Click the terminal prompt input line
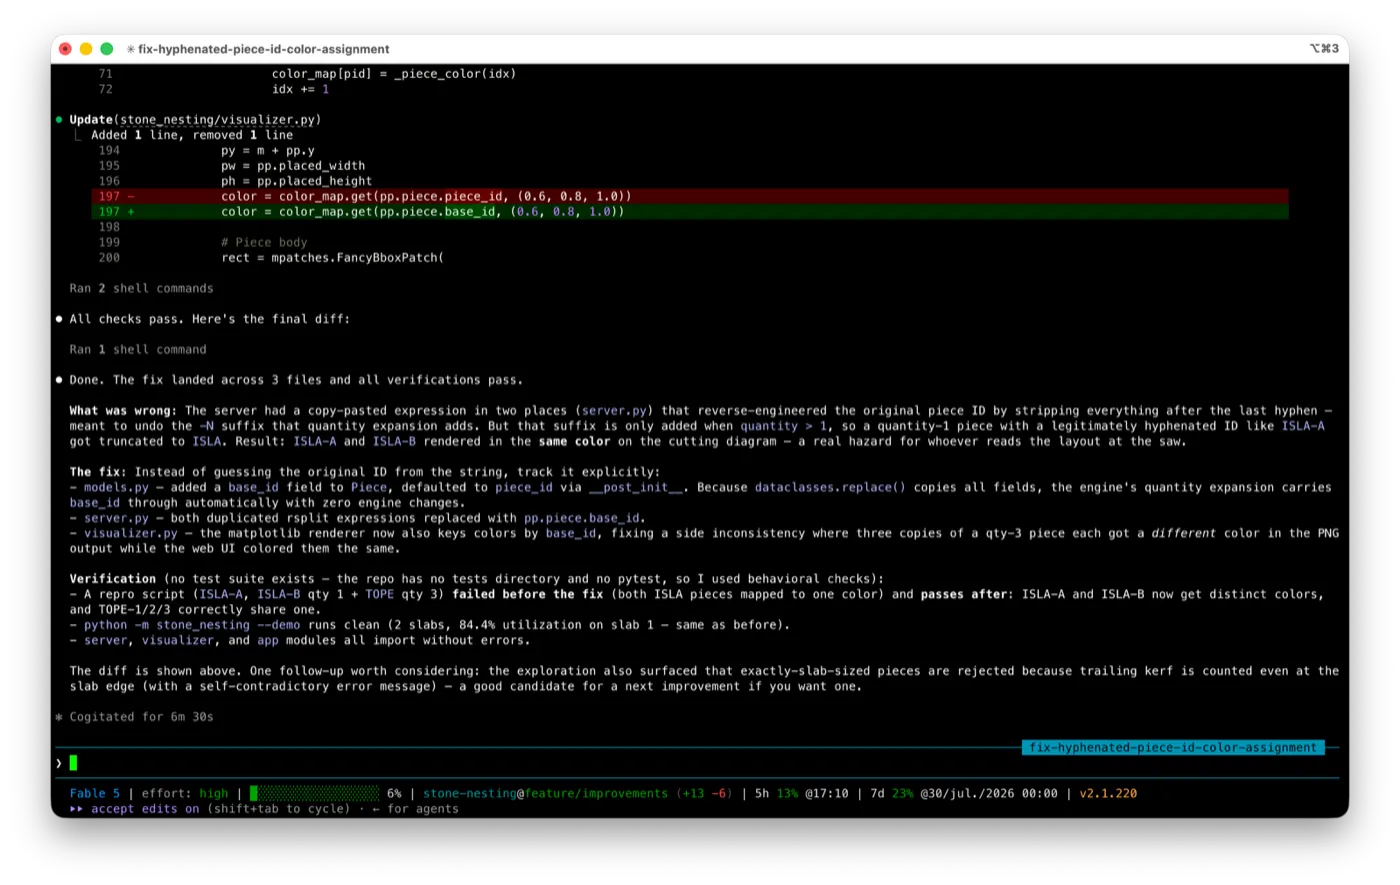Image resolution: width=1400 pixels, height=885 pixels. tap(697, 763)
